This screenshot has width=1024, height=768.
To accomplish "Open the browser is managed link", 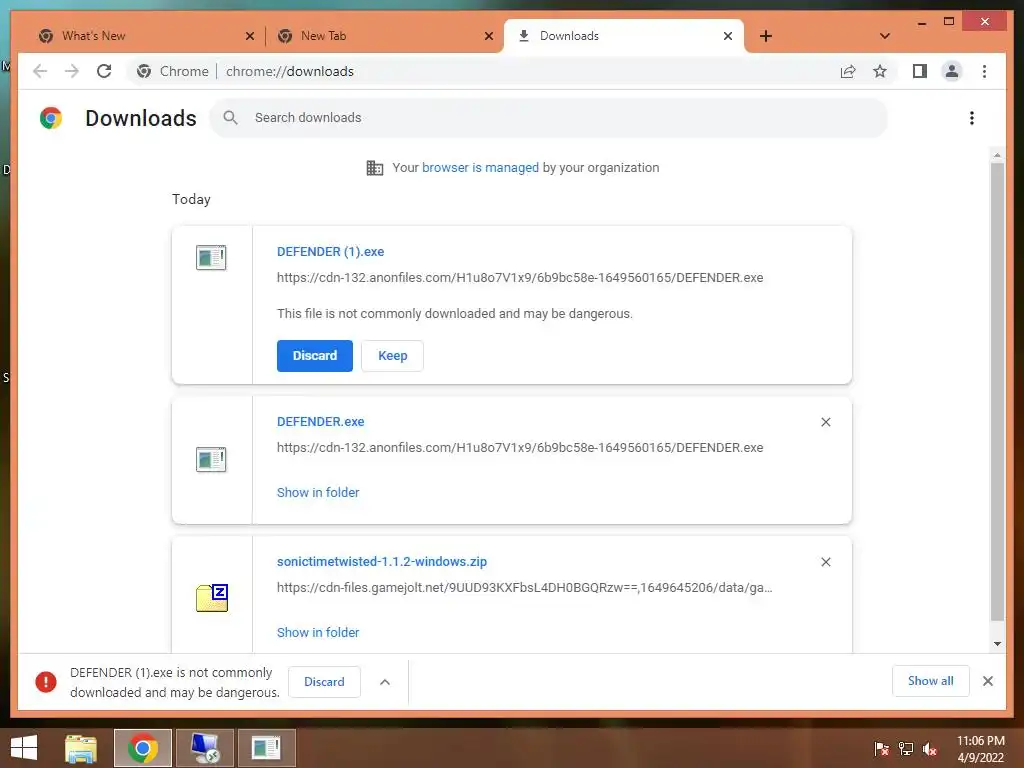I will click(x=480, y=168).
